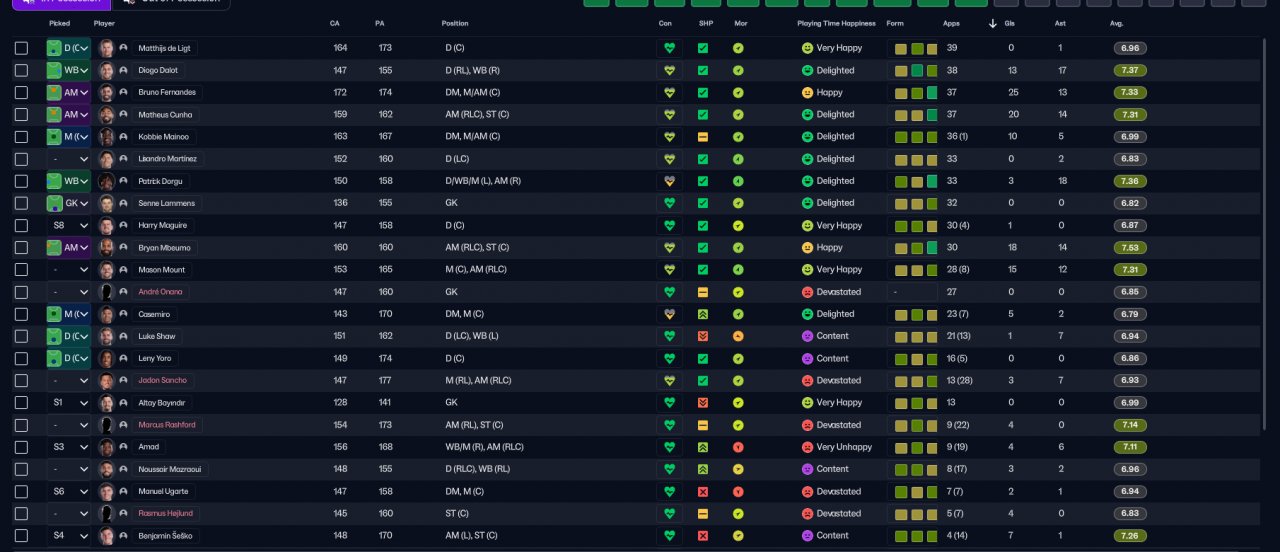Tick the checkbox for Rasmus Højlund

(x=21, y=513)
